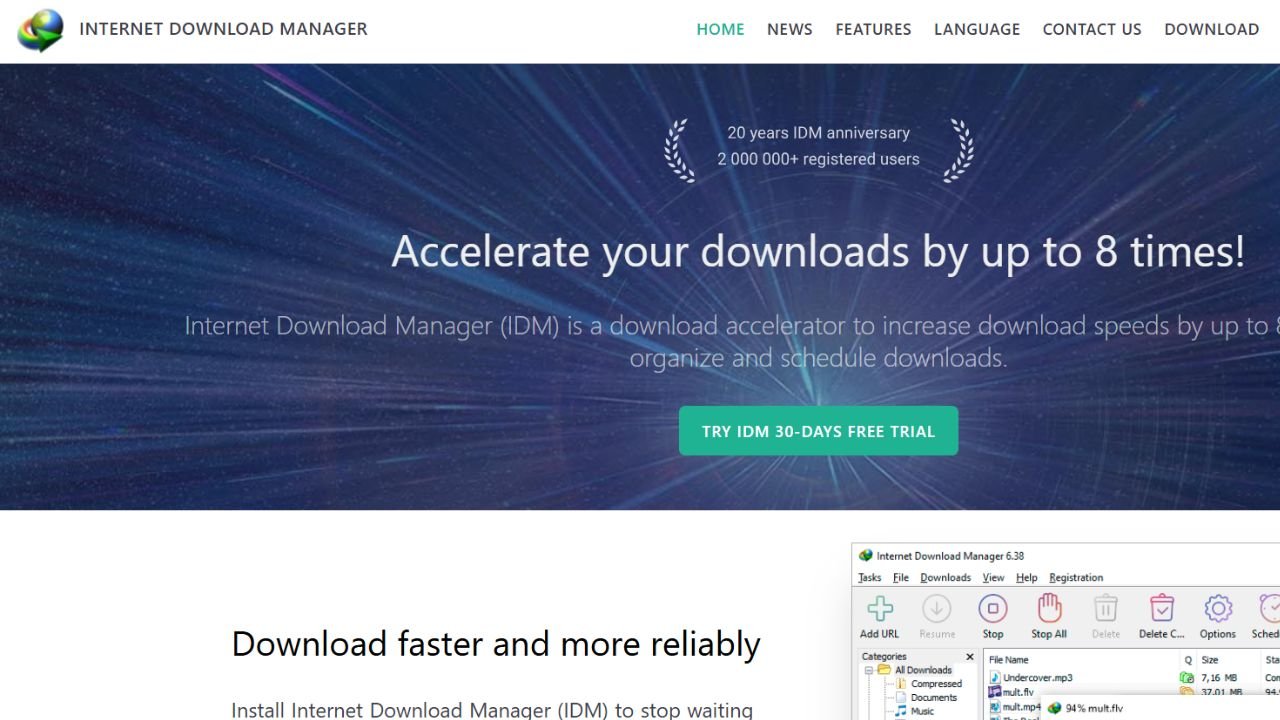1280x720 pixels.
Task: Click the Download faster and more reliably heading
Action: coord(496,644)
